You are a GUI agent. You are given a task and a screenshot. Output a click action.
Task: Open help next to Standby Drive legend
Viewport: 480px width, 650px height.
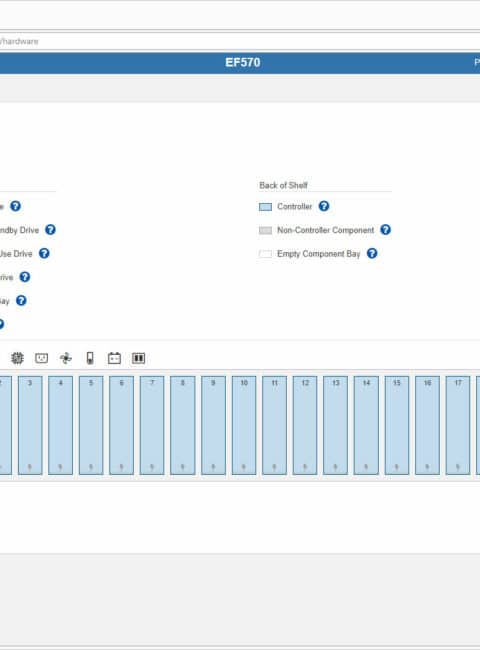pyautogui.click(x=50, y=230)
